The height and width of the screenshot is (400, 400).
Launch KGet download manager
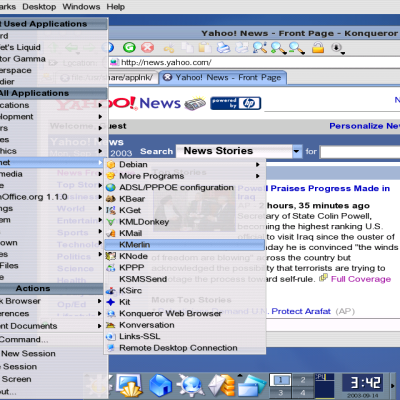185,210
